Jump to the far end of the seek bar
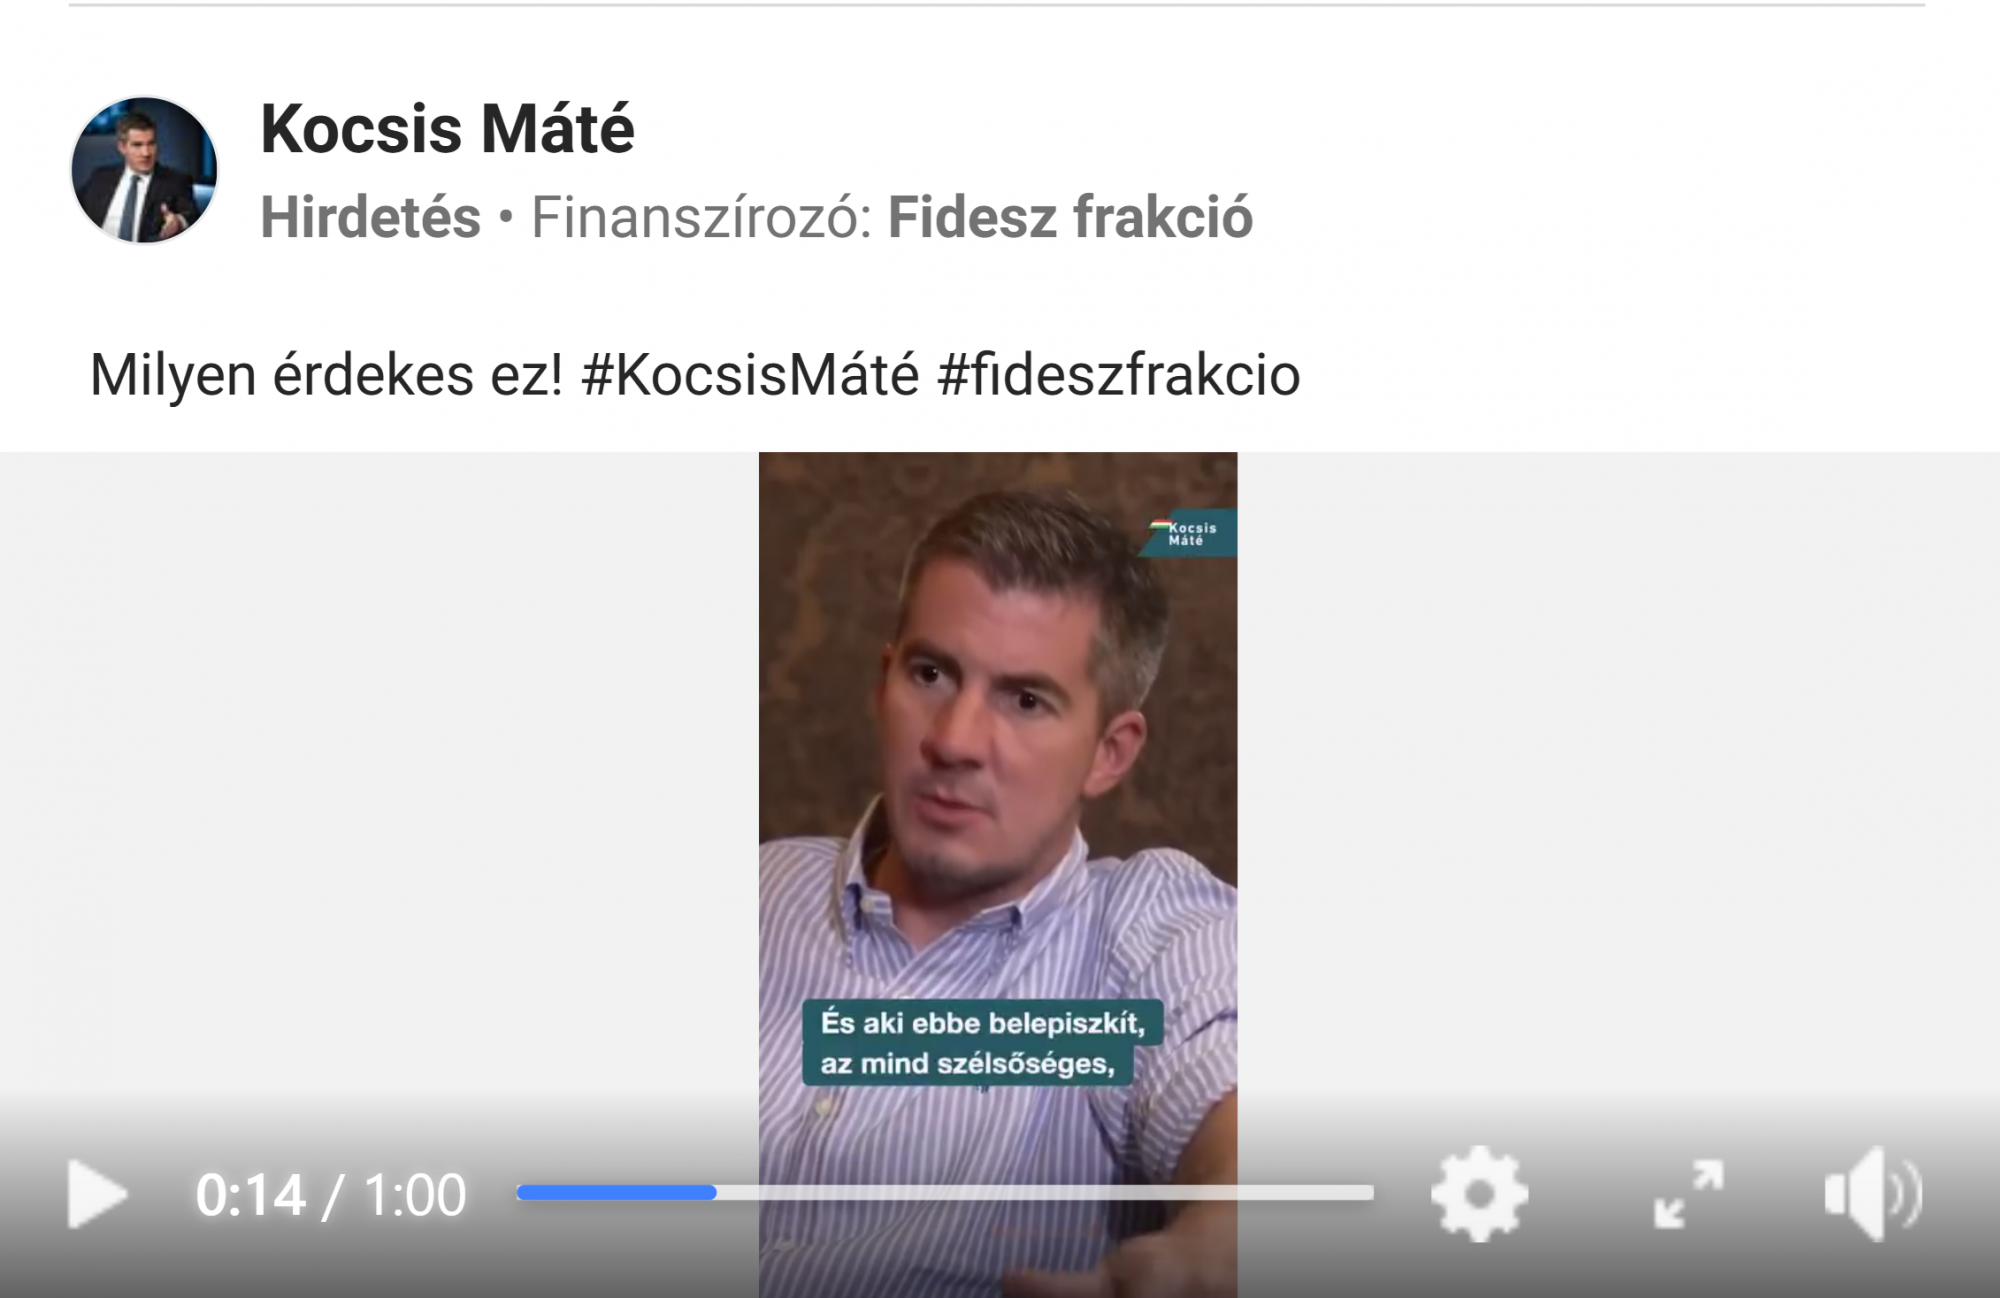2000x1298 pixels. (x=1368, y=1192)
